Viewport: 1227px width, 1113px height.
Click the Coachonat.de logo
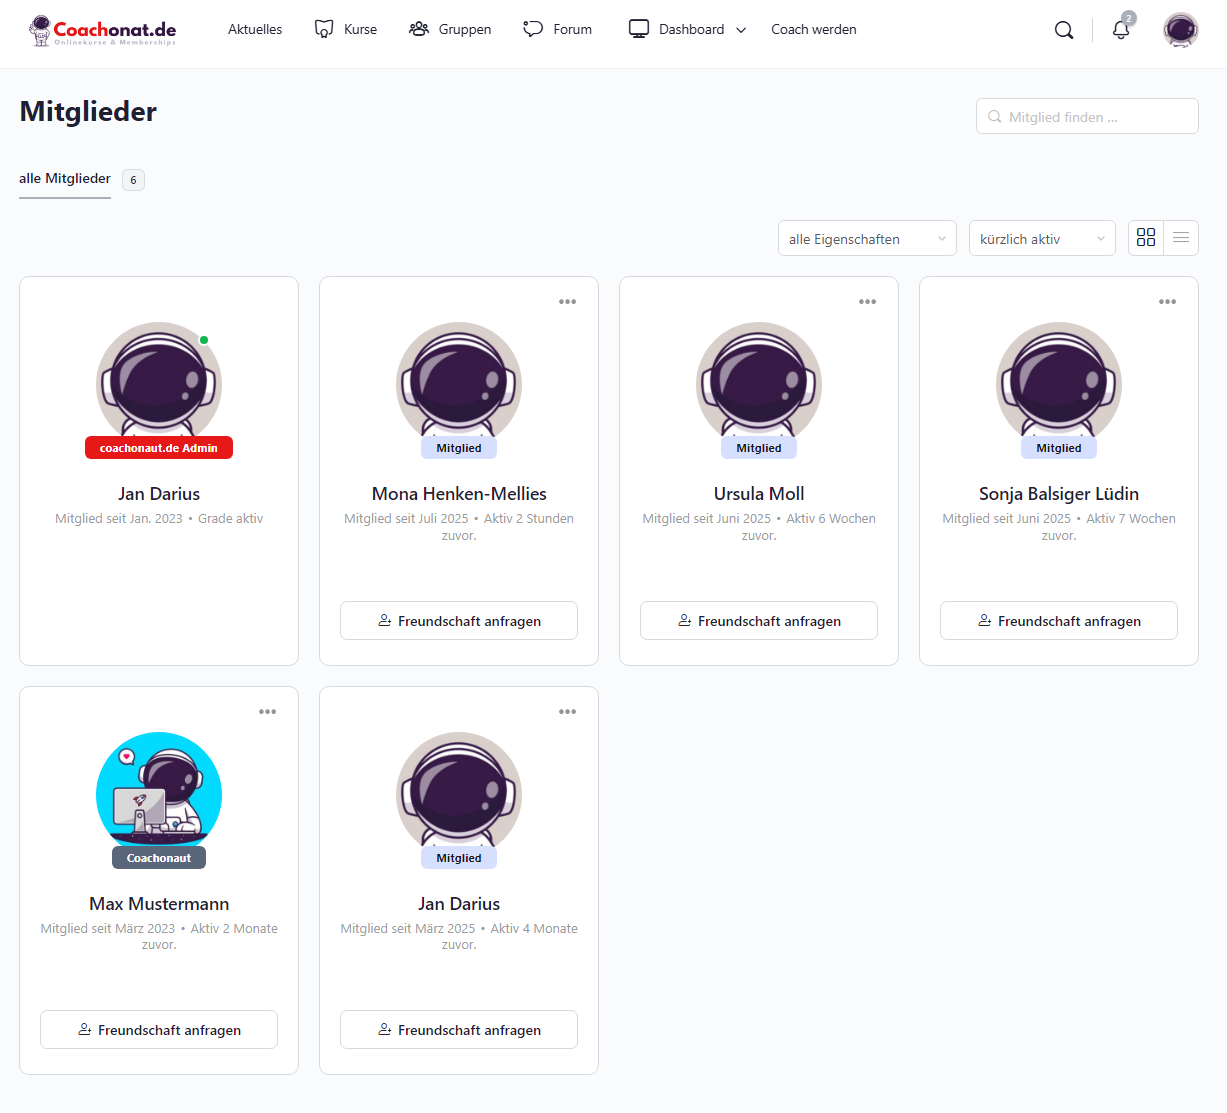[103, 30]
